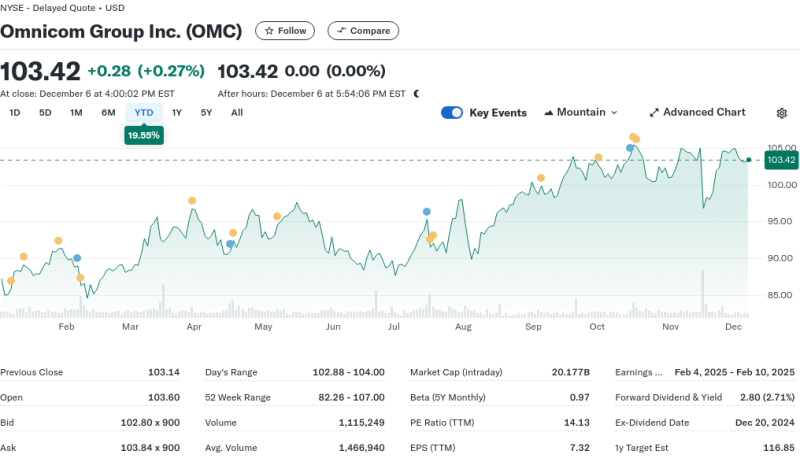Select the 1D range tab

[x=15, y=113]
